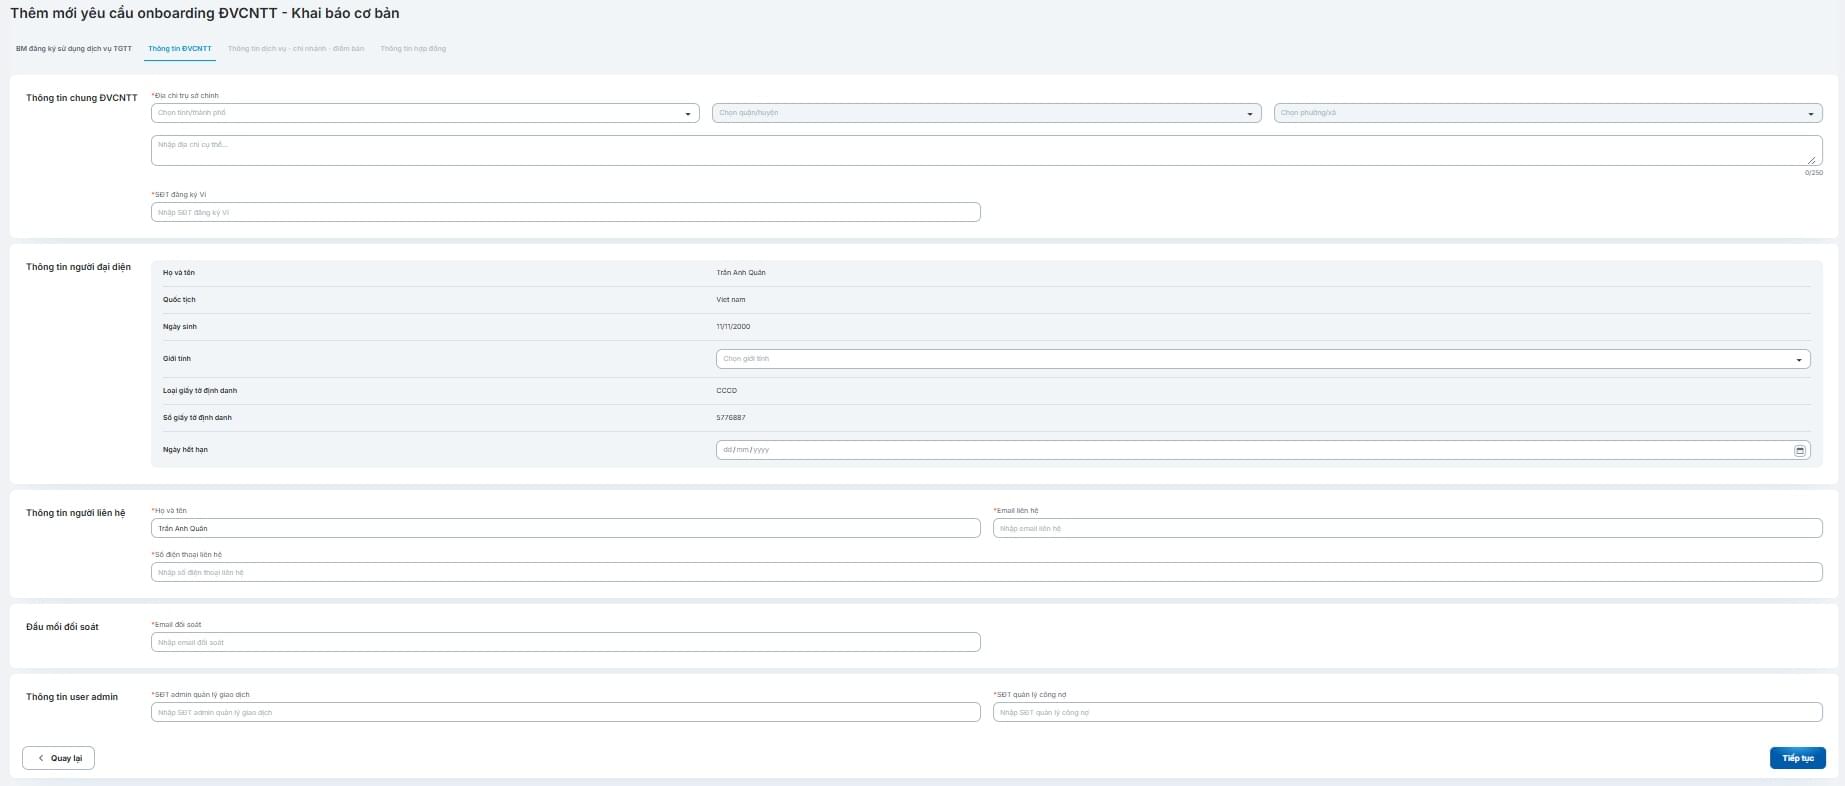
Task: Click the SĐT đăng ký Ví field
Action: coord(565,212)
